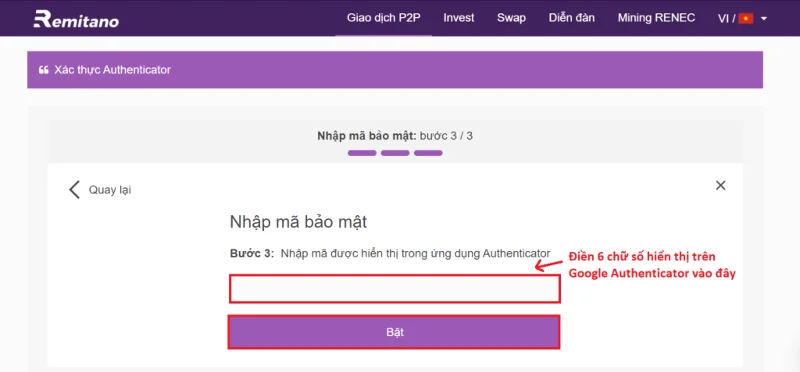
Task: Open Mining RENEC page
Action: (656, 18)
